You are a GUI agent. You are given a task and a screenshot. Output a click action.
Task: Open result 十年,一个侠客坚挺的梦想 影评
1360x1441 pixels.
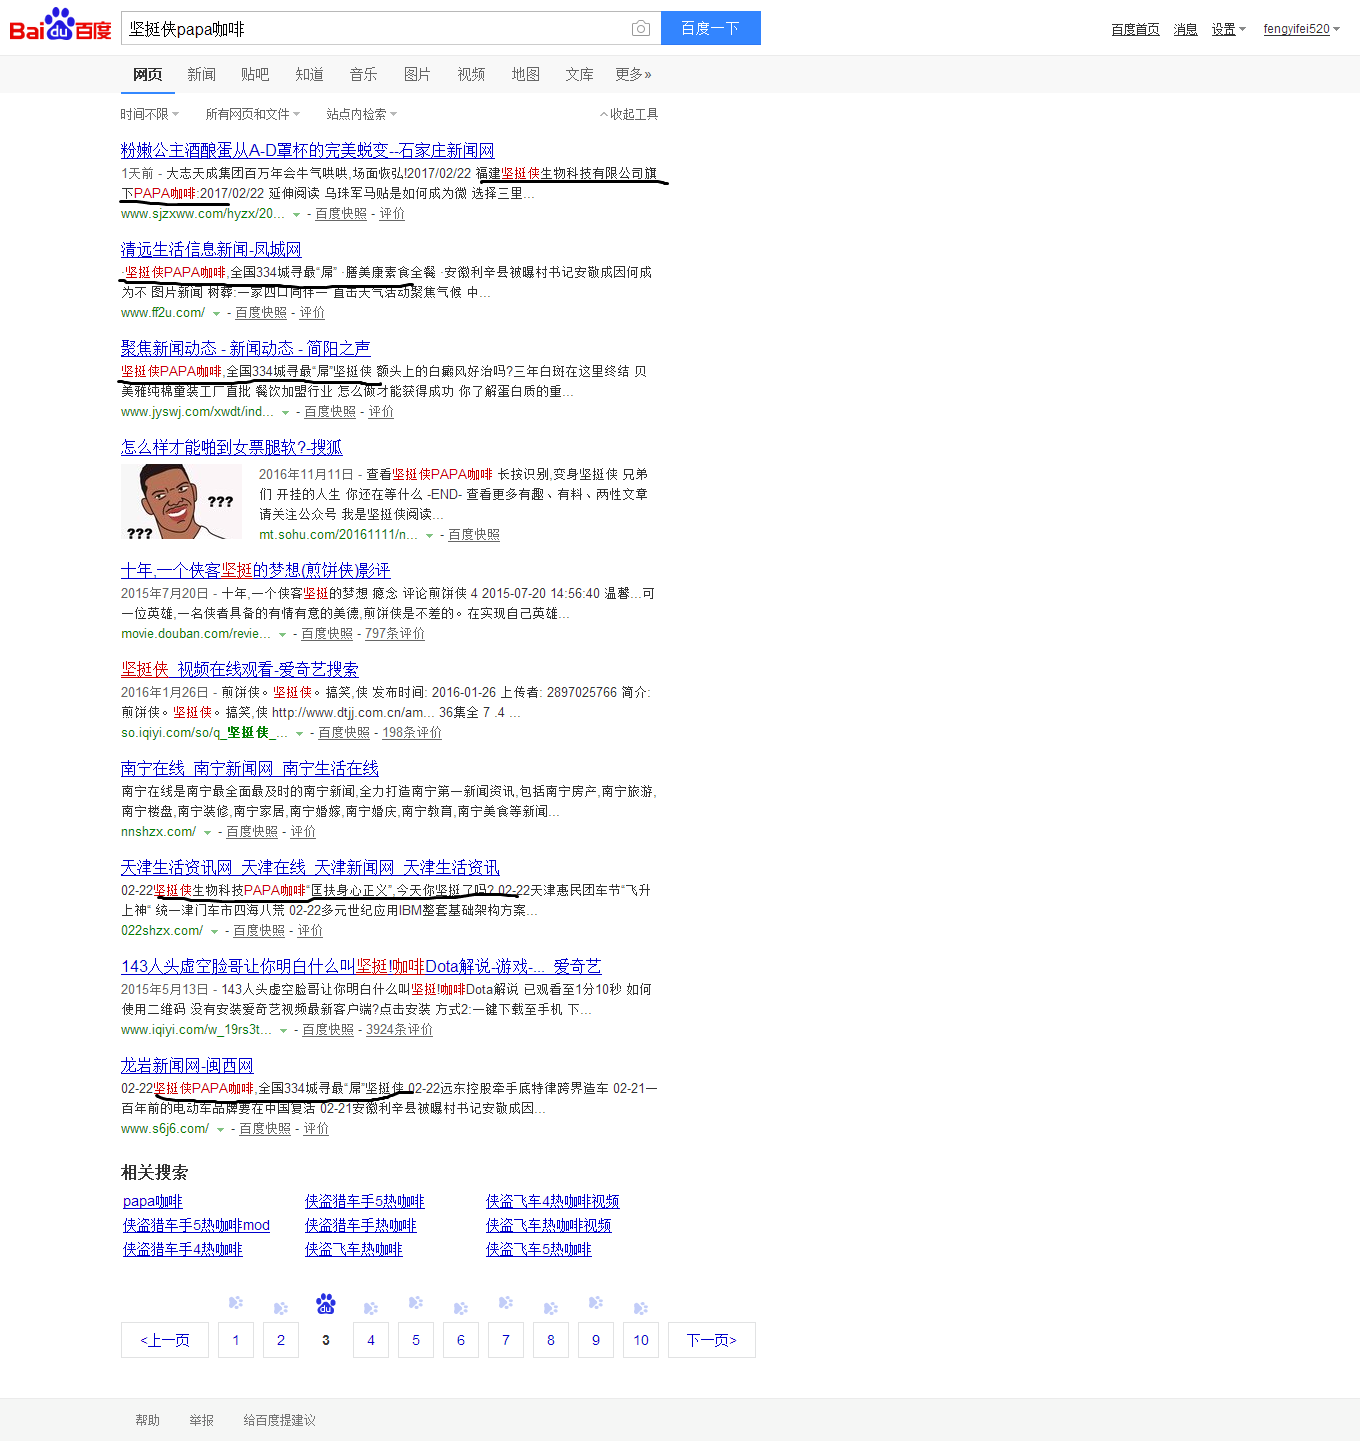click(255, 570)
